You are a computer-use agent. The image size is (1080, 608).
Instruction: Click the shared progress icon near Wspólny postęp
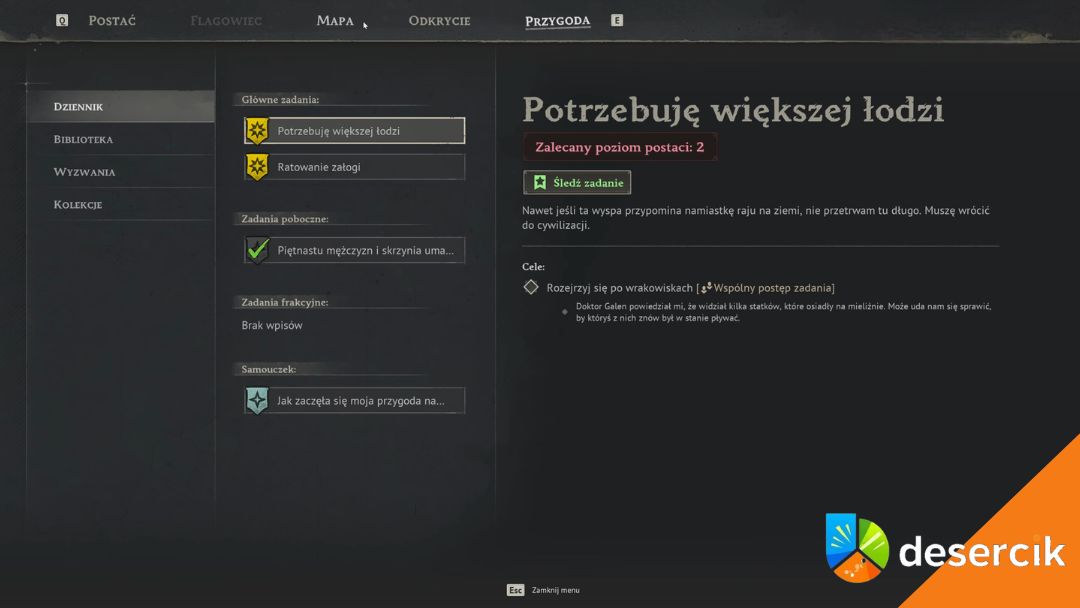[x=706, y=288]
